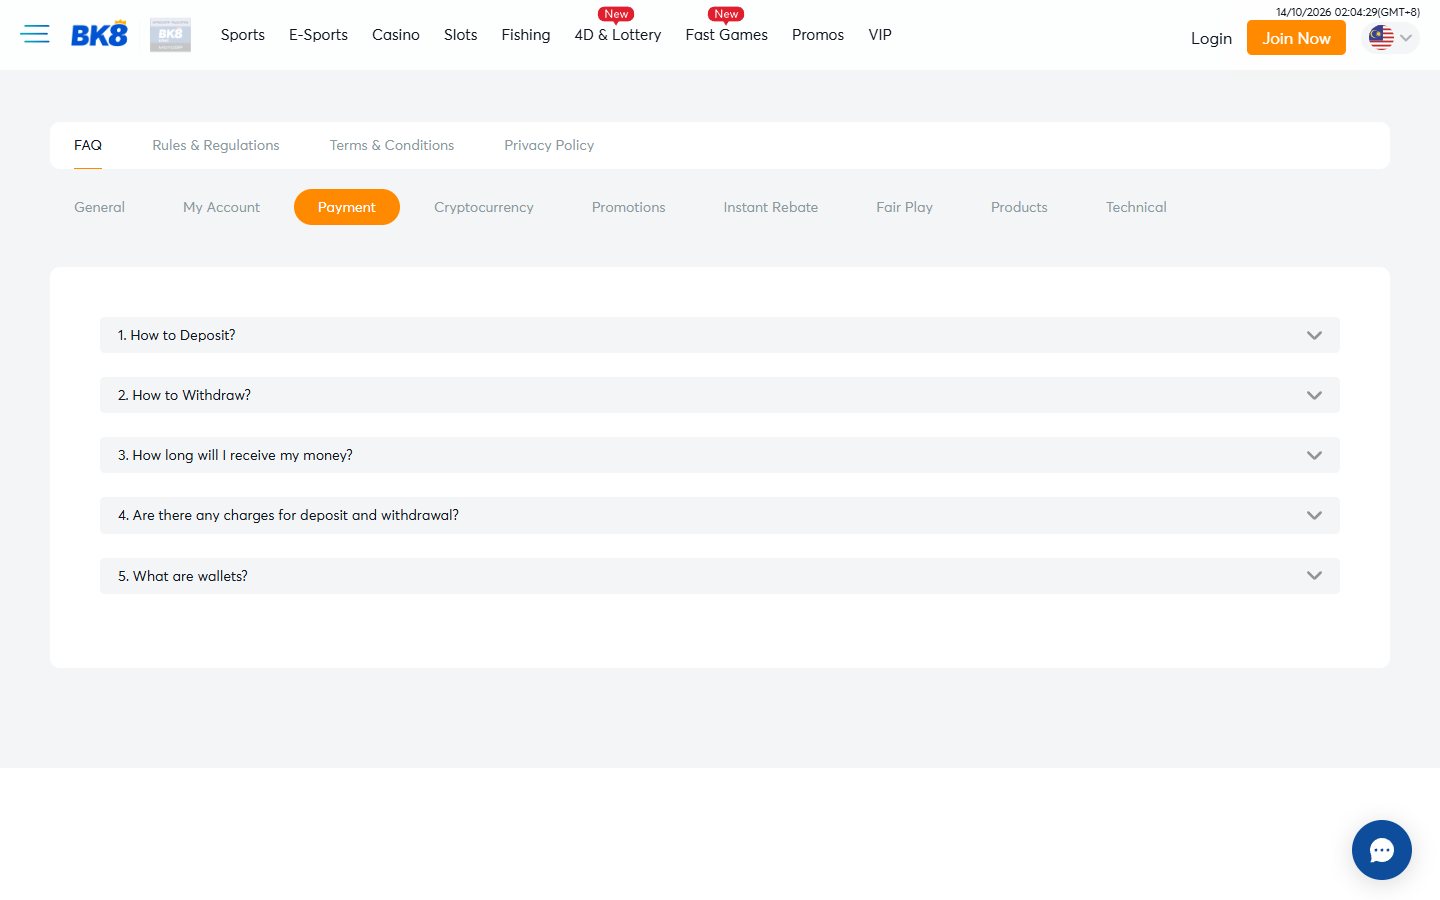The height and width of the screenshot is (900, 1440).
Task: Select the FAQ tab
Action: pos(88,145)
